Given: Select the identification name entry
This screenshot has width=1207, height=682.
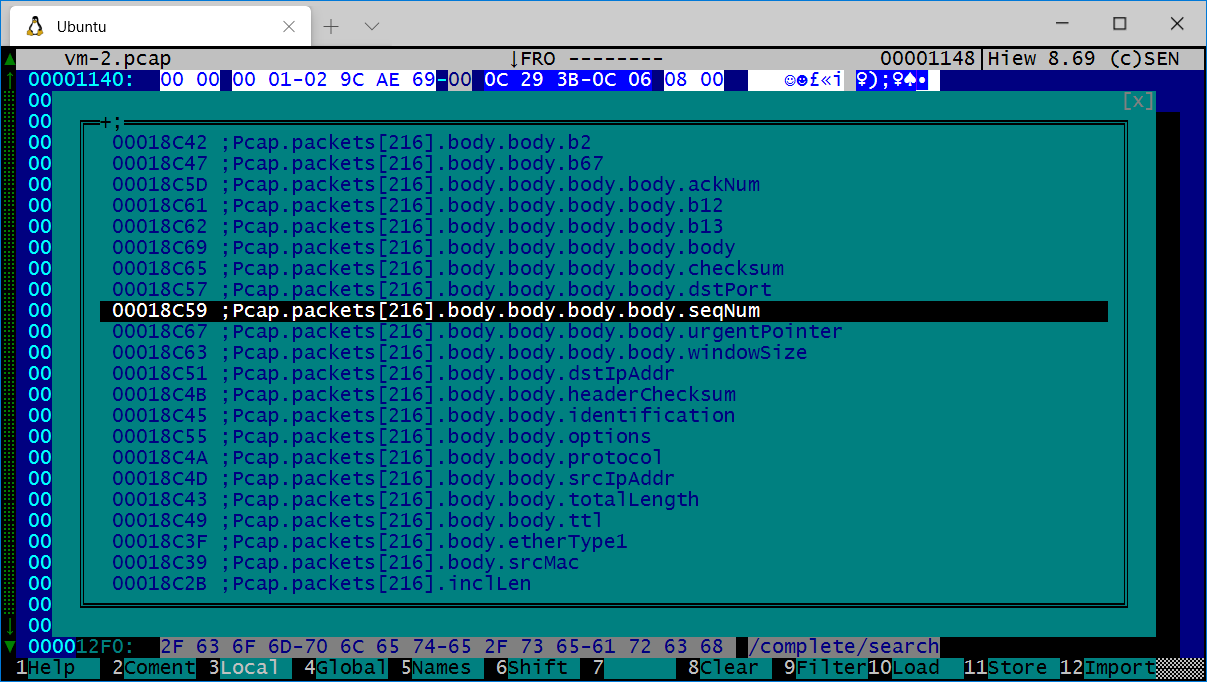Looking at the screenshot, I should pos(604,415).
